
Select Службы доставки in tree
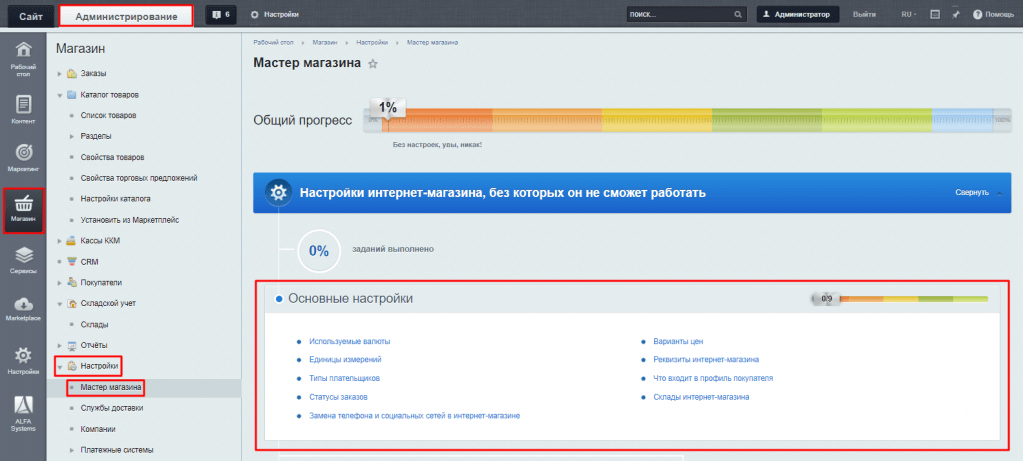click(112, 408)
